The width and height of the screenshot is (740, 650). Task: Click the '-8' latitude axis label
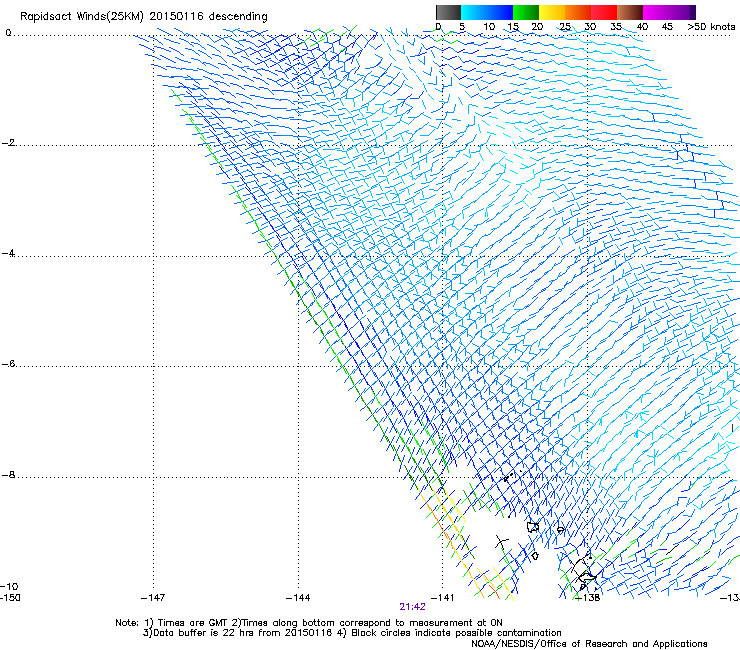(x=9, y=475)
